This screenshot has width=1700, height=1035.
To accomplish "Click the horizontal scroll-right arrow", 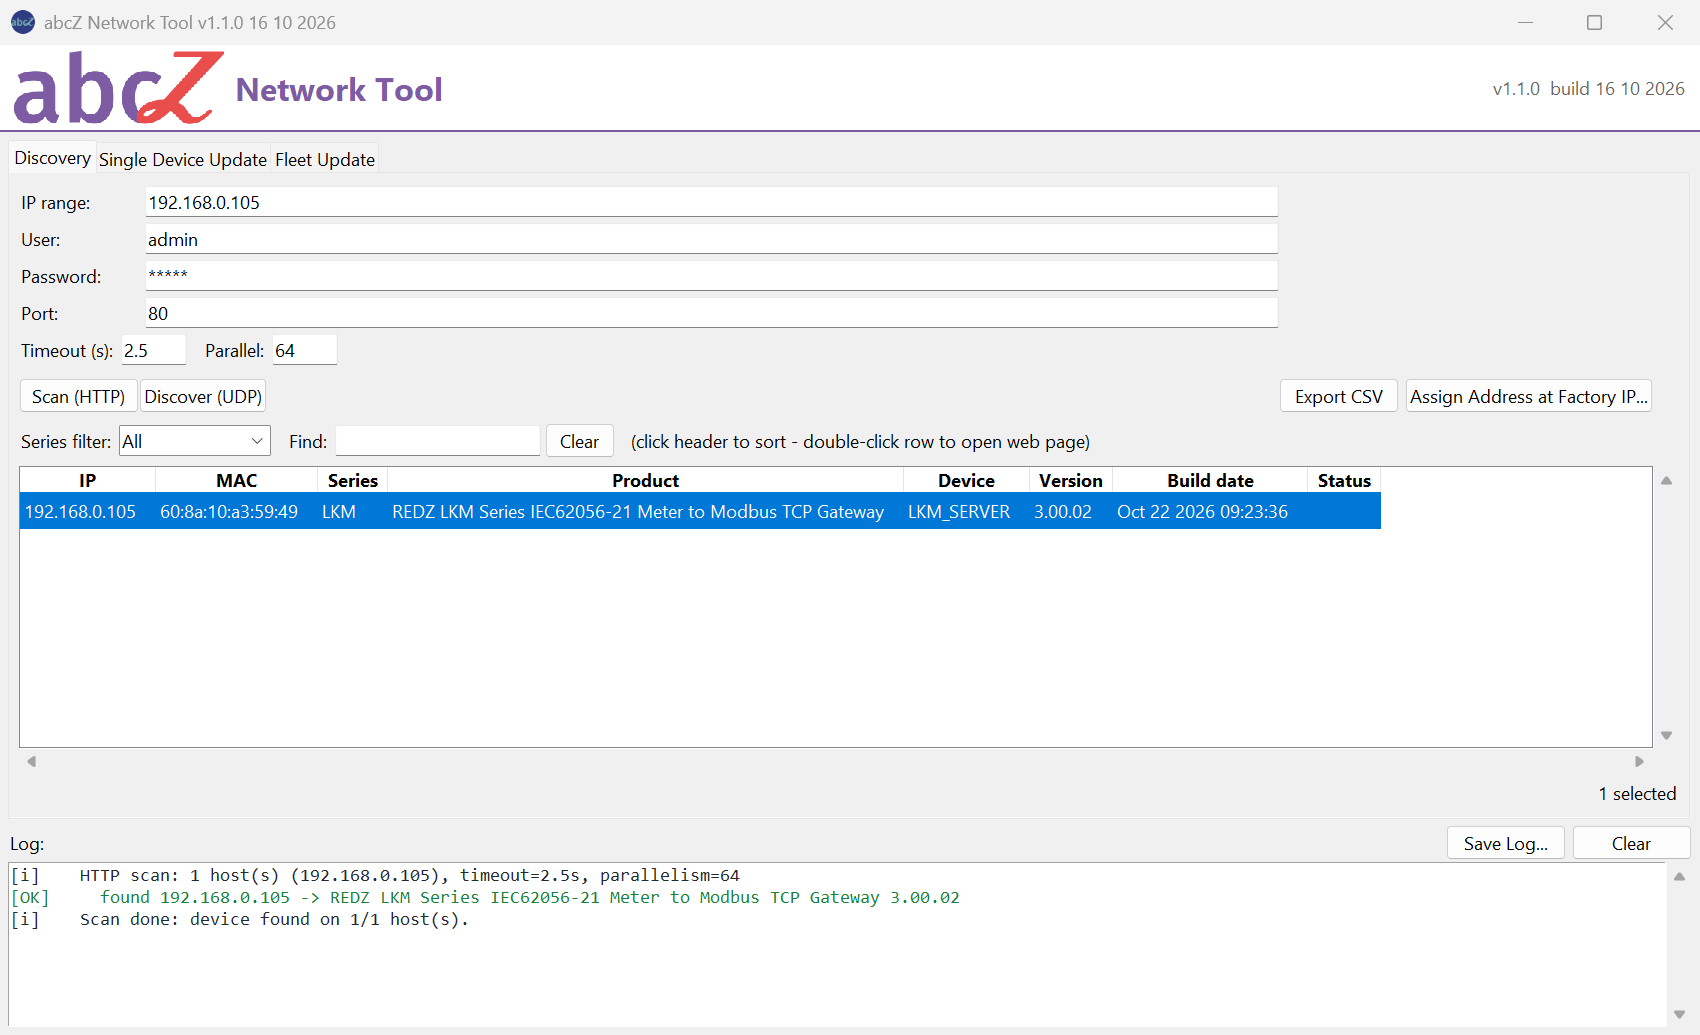I will pyautogui.click(x=1639, y=761).
